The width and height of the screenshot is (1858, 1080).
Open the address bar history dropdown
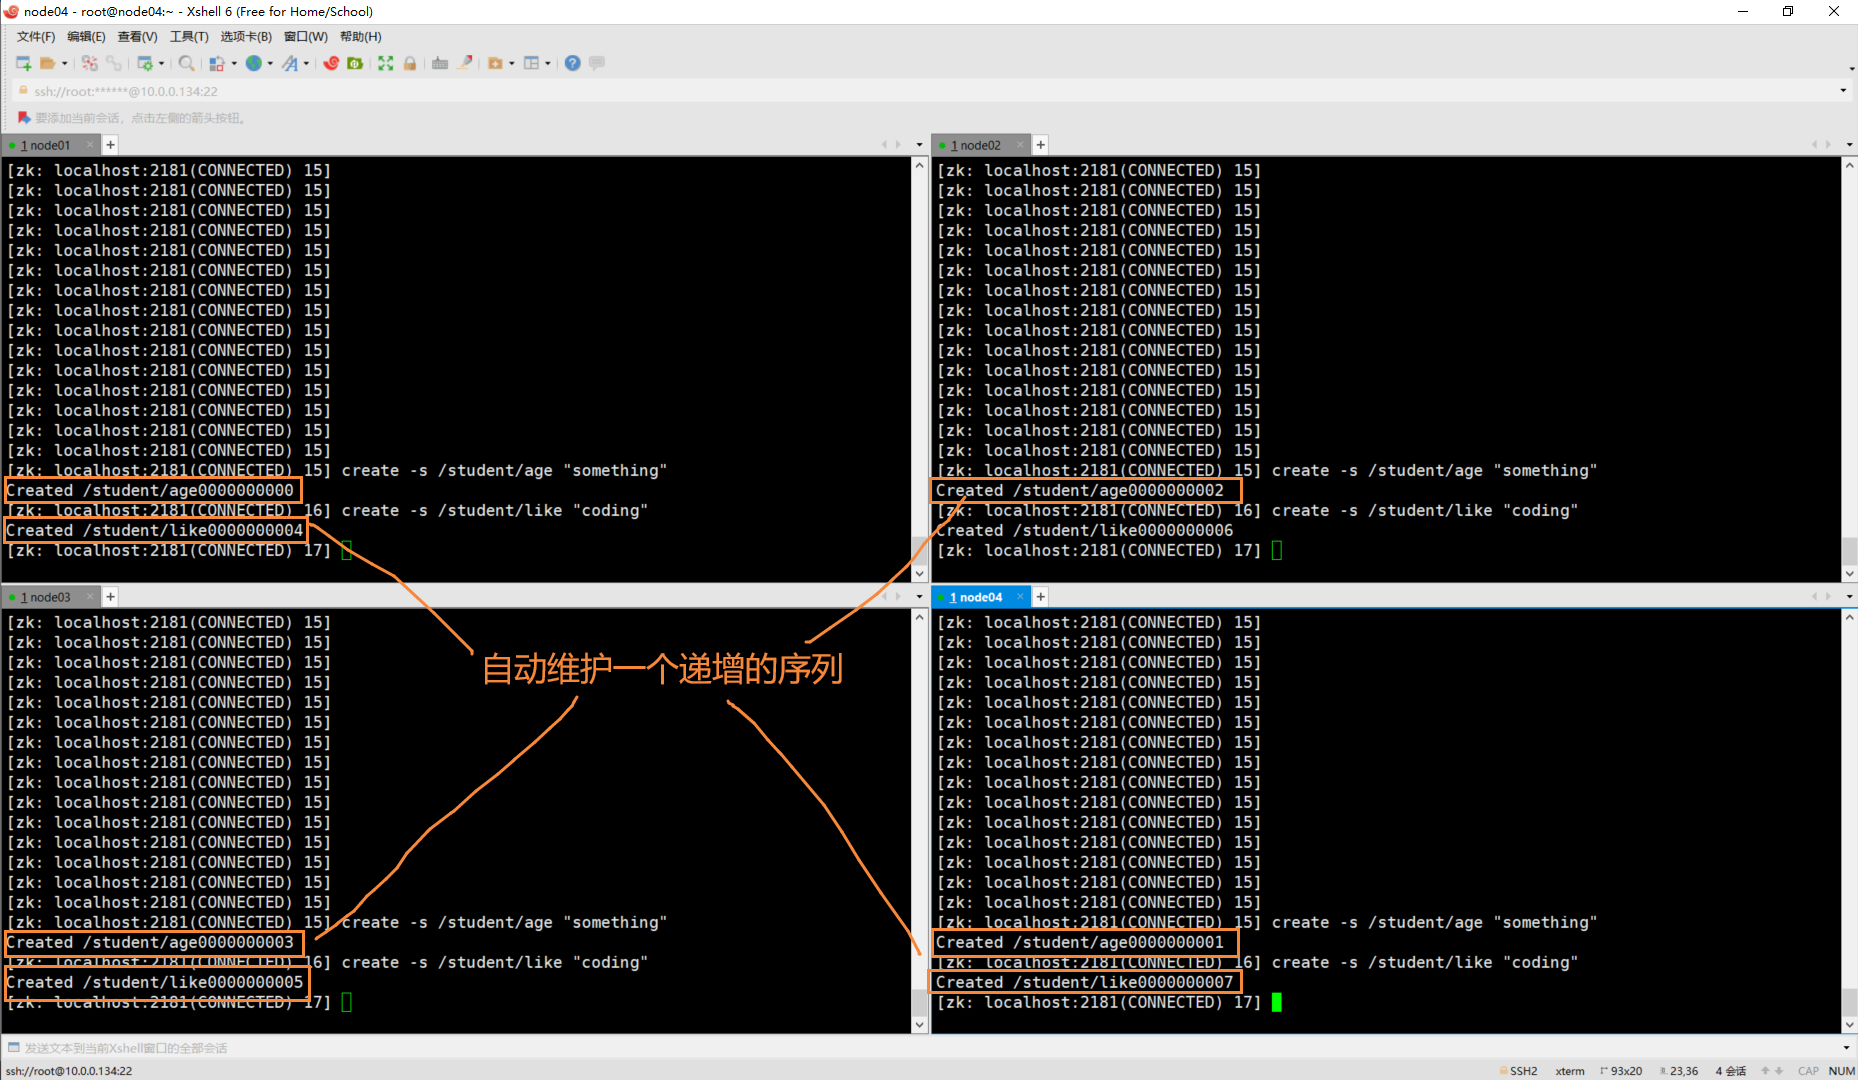1843,91
